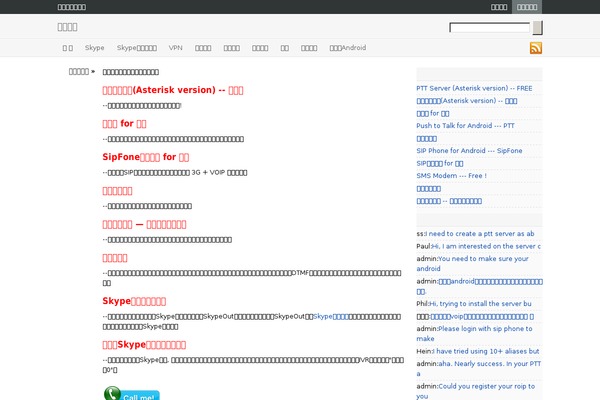Open sidebar link with Asterisk version in parentheses
600x400 pixels.
coord(467,101)
